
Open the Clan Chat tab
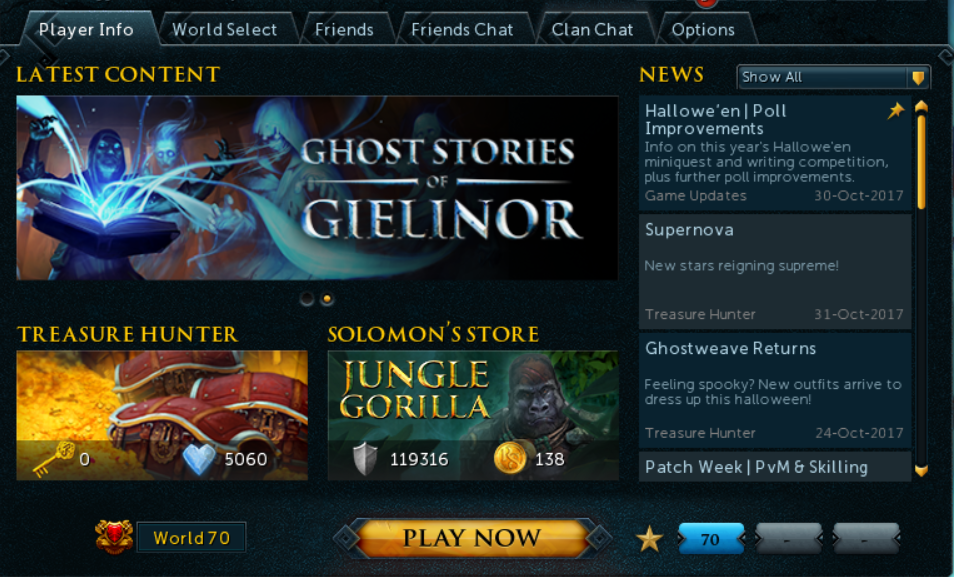(x=592, y=30)
